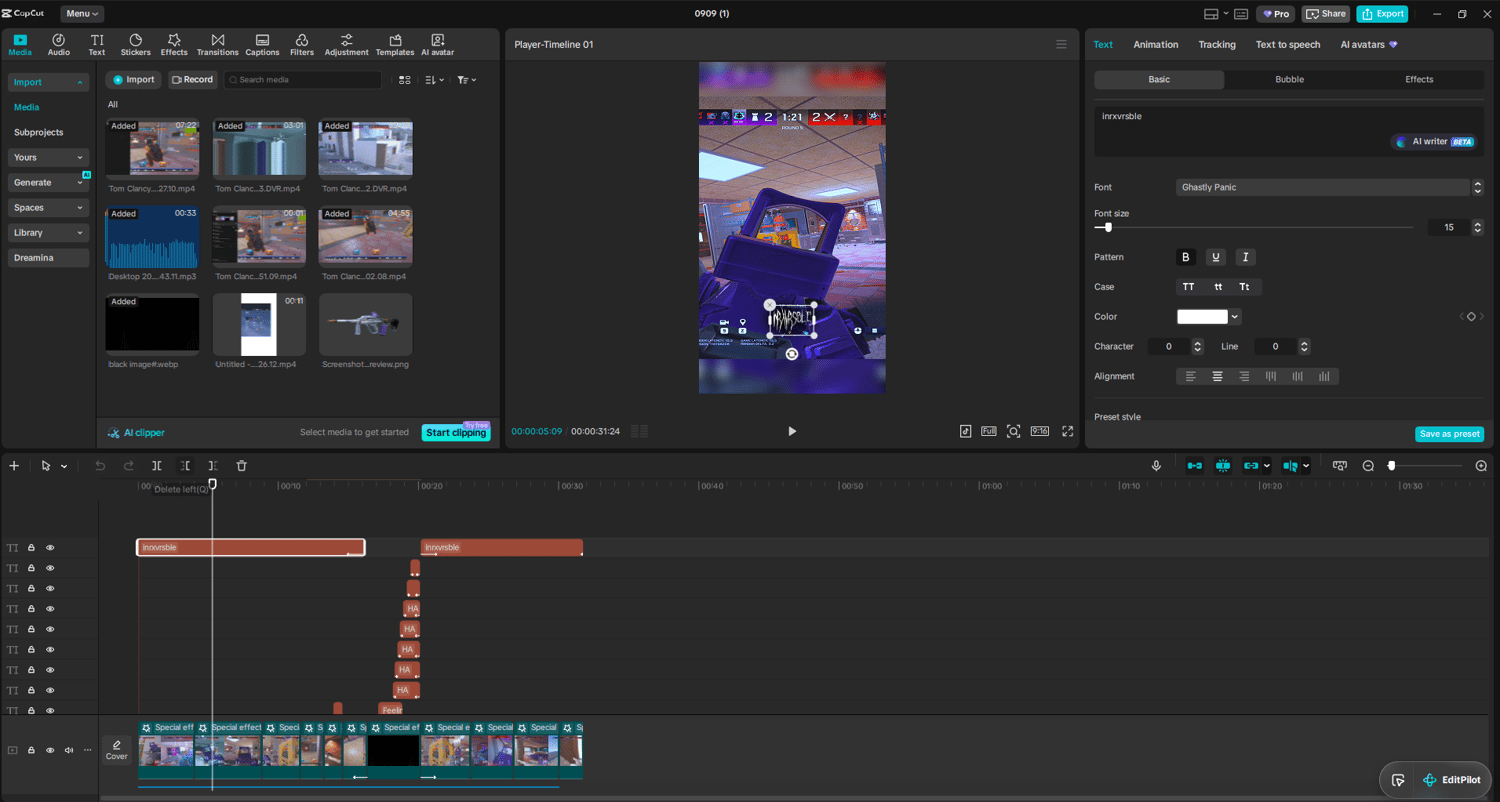
Task: Switch to the Animation tab
Action: tap(1155, 44)
